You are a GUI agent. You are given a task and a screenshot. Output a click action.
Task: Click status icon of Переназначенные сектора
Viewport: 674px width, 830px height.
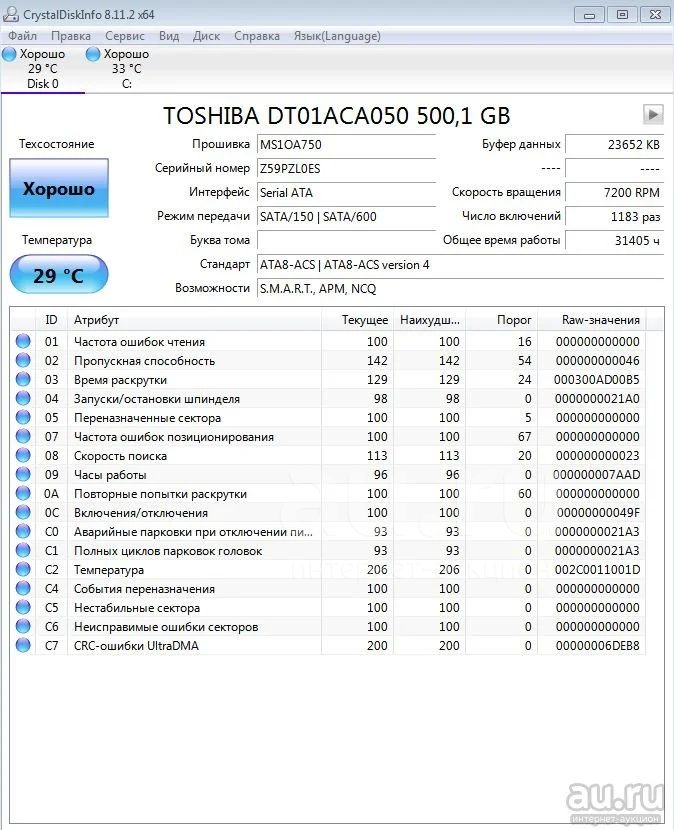[x=23, y=418]
